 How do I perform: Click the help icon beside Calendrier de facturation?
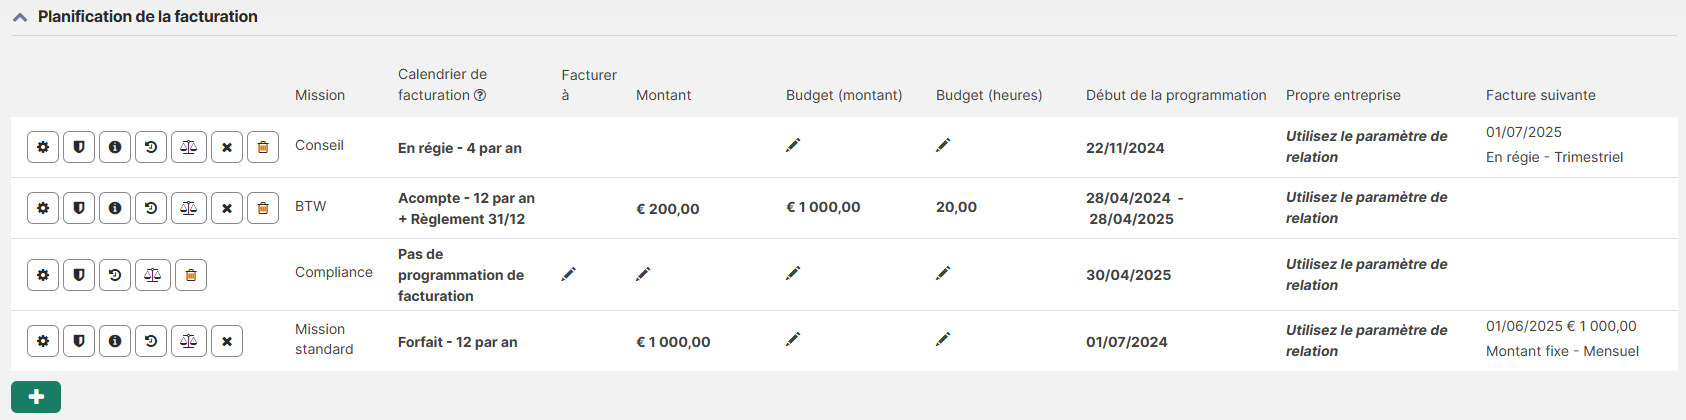[x=480, y=95]
